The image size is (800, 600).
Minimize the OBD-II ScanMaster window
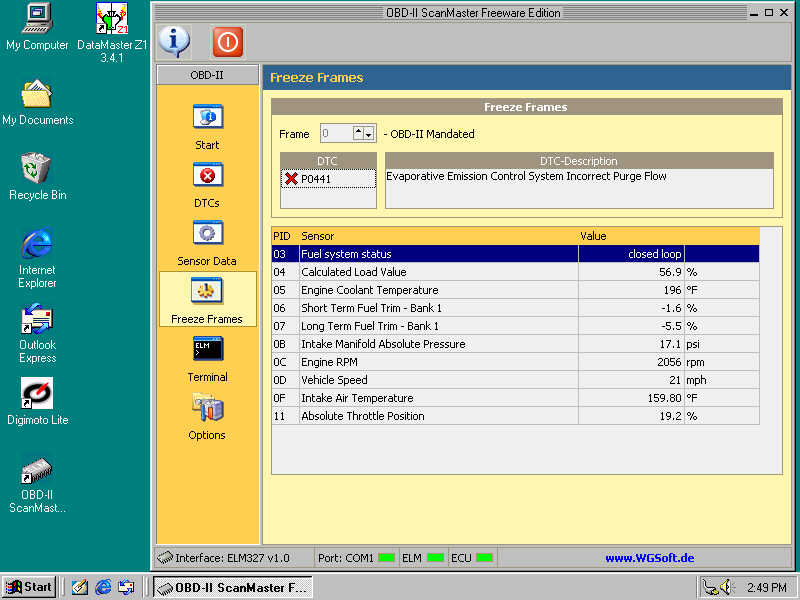tap(754, 13)
